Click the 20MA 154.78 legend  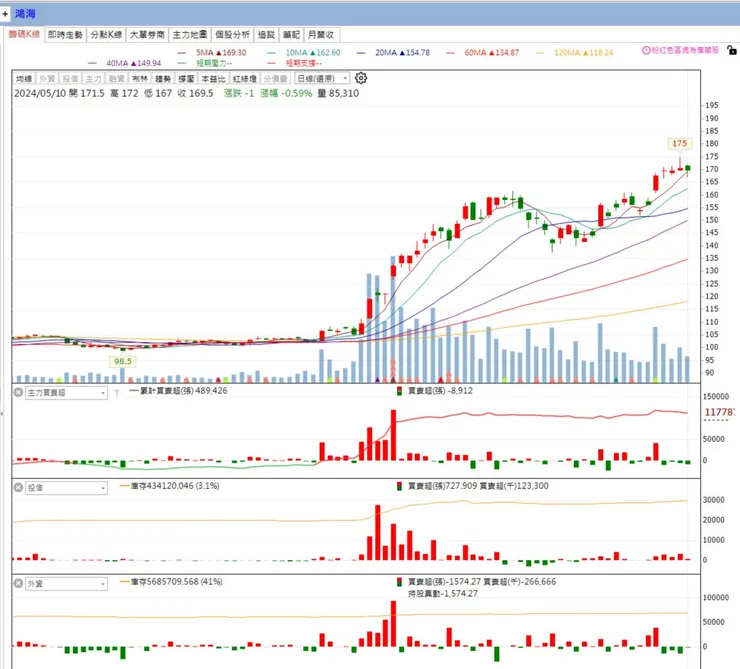point(393,52)
